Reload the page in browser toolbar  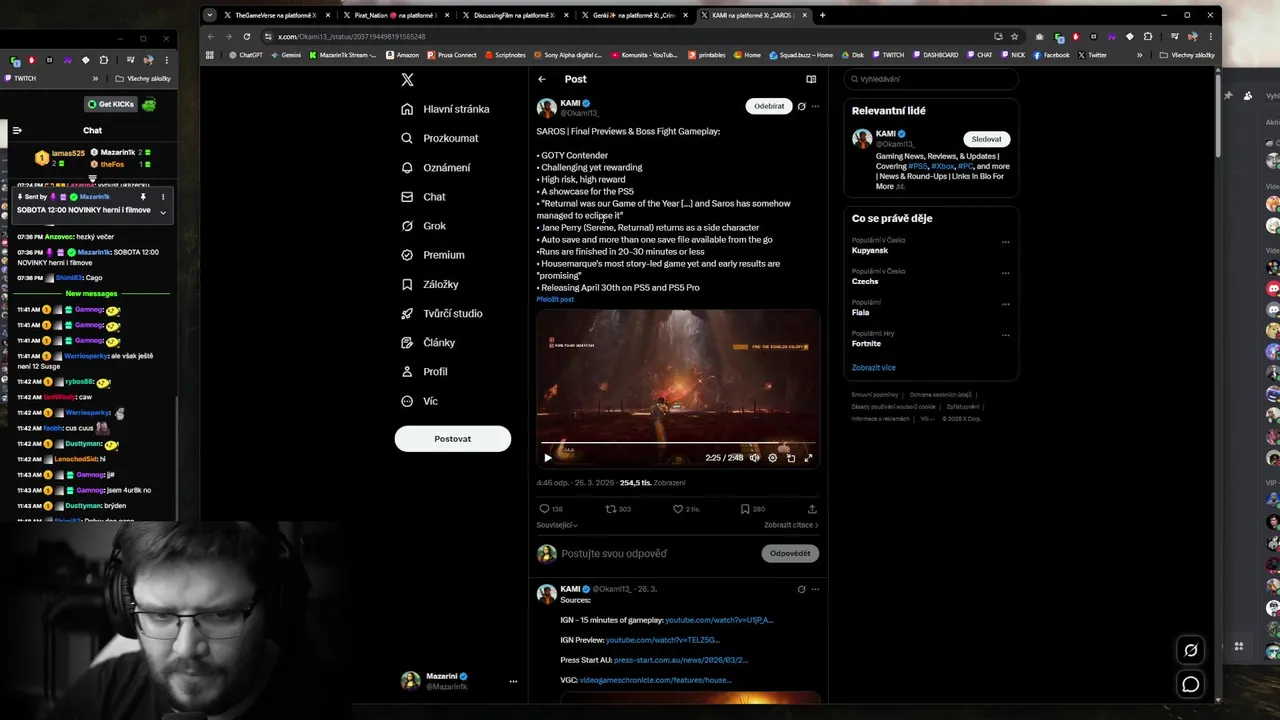(247, 36)
